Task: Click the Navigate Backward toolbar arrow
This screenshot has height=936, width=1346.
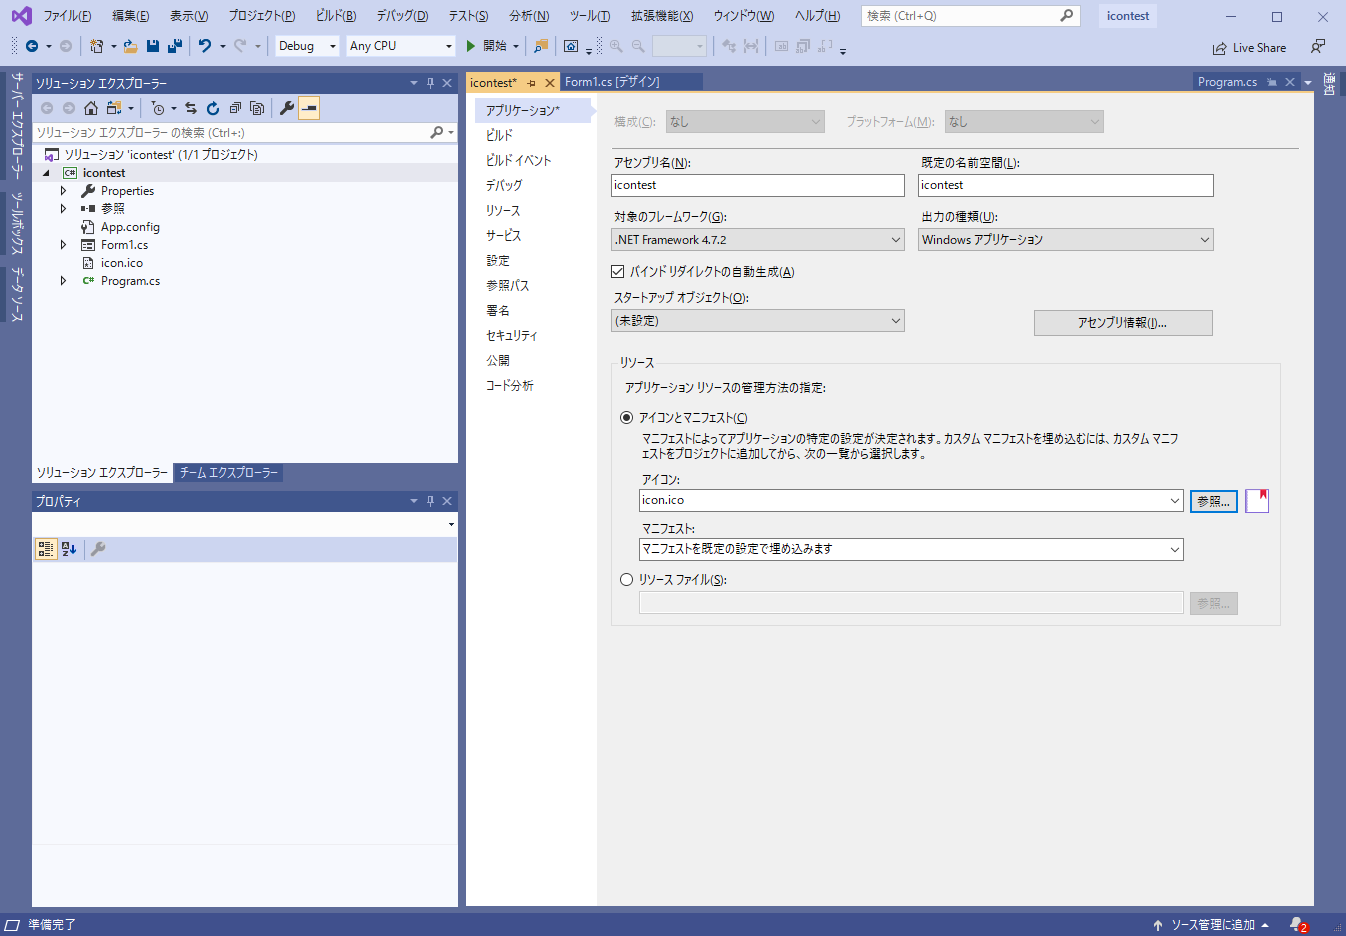Action: pyautogui.click(x=32, y=46)
